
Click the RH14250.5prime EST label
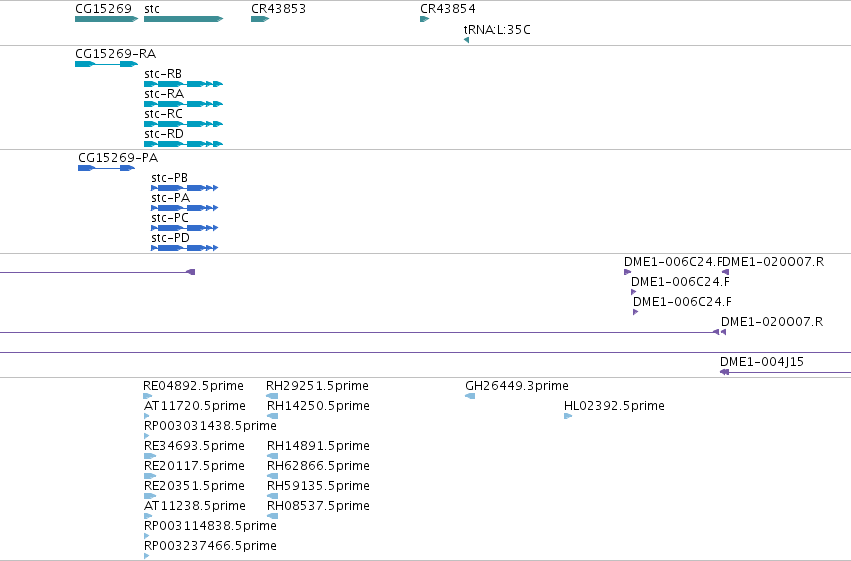click(x=318, y=406)
